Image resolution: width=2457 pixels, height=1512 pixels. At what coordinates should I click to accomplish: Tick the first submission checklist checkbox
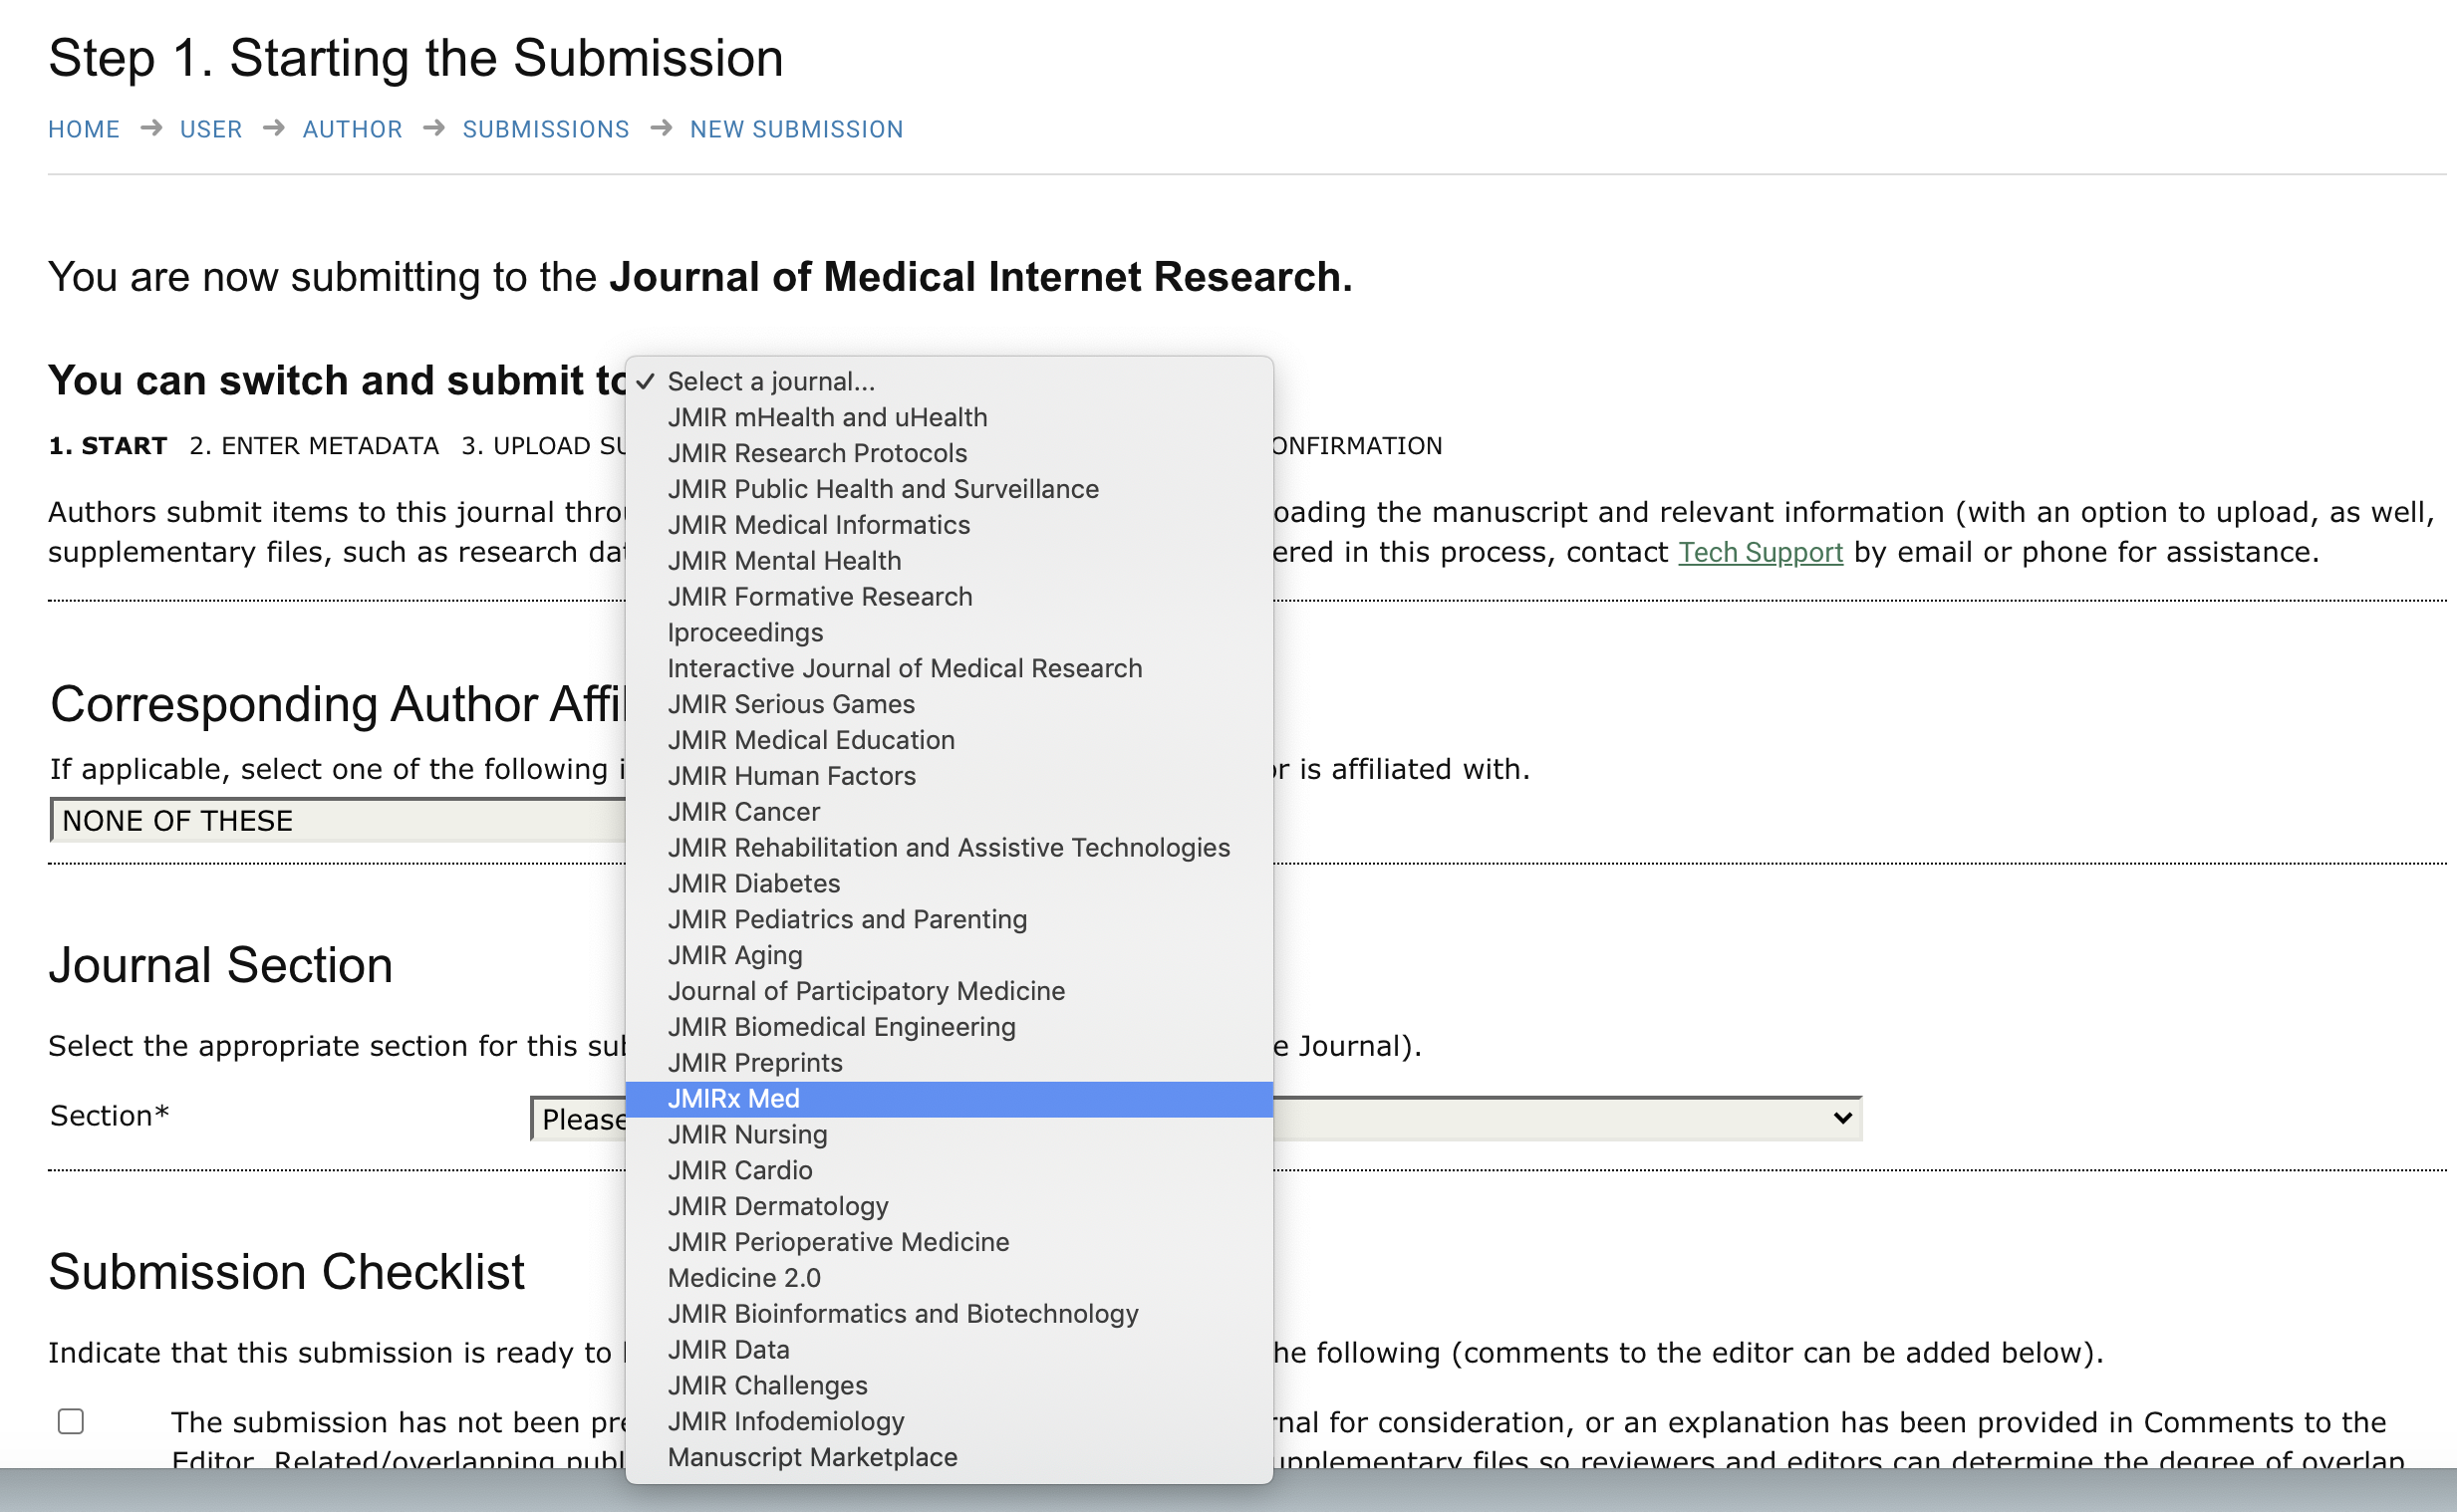pyautogui.click(x=71, y=1421)
